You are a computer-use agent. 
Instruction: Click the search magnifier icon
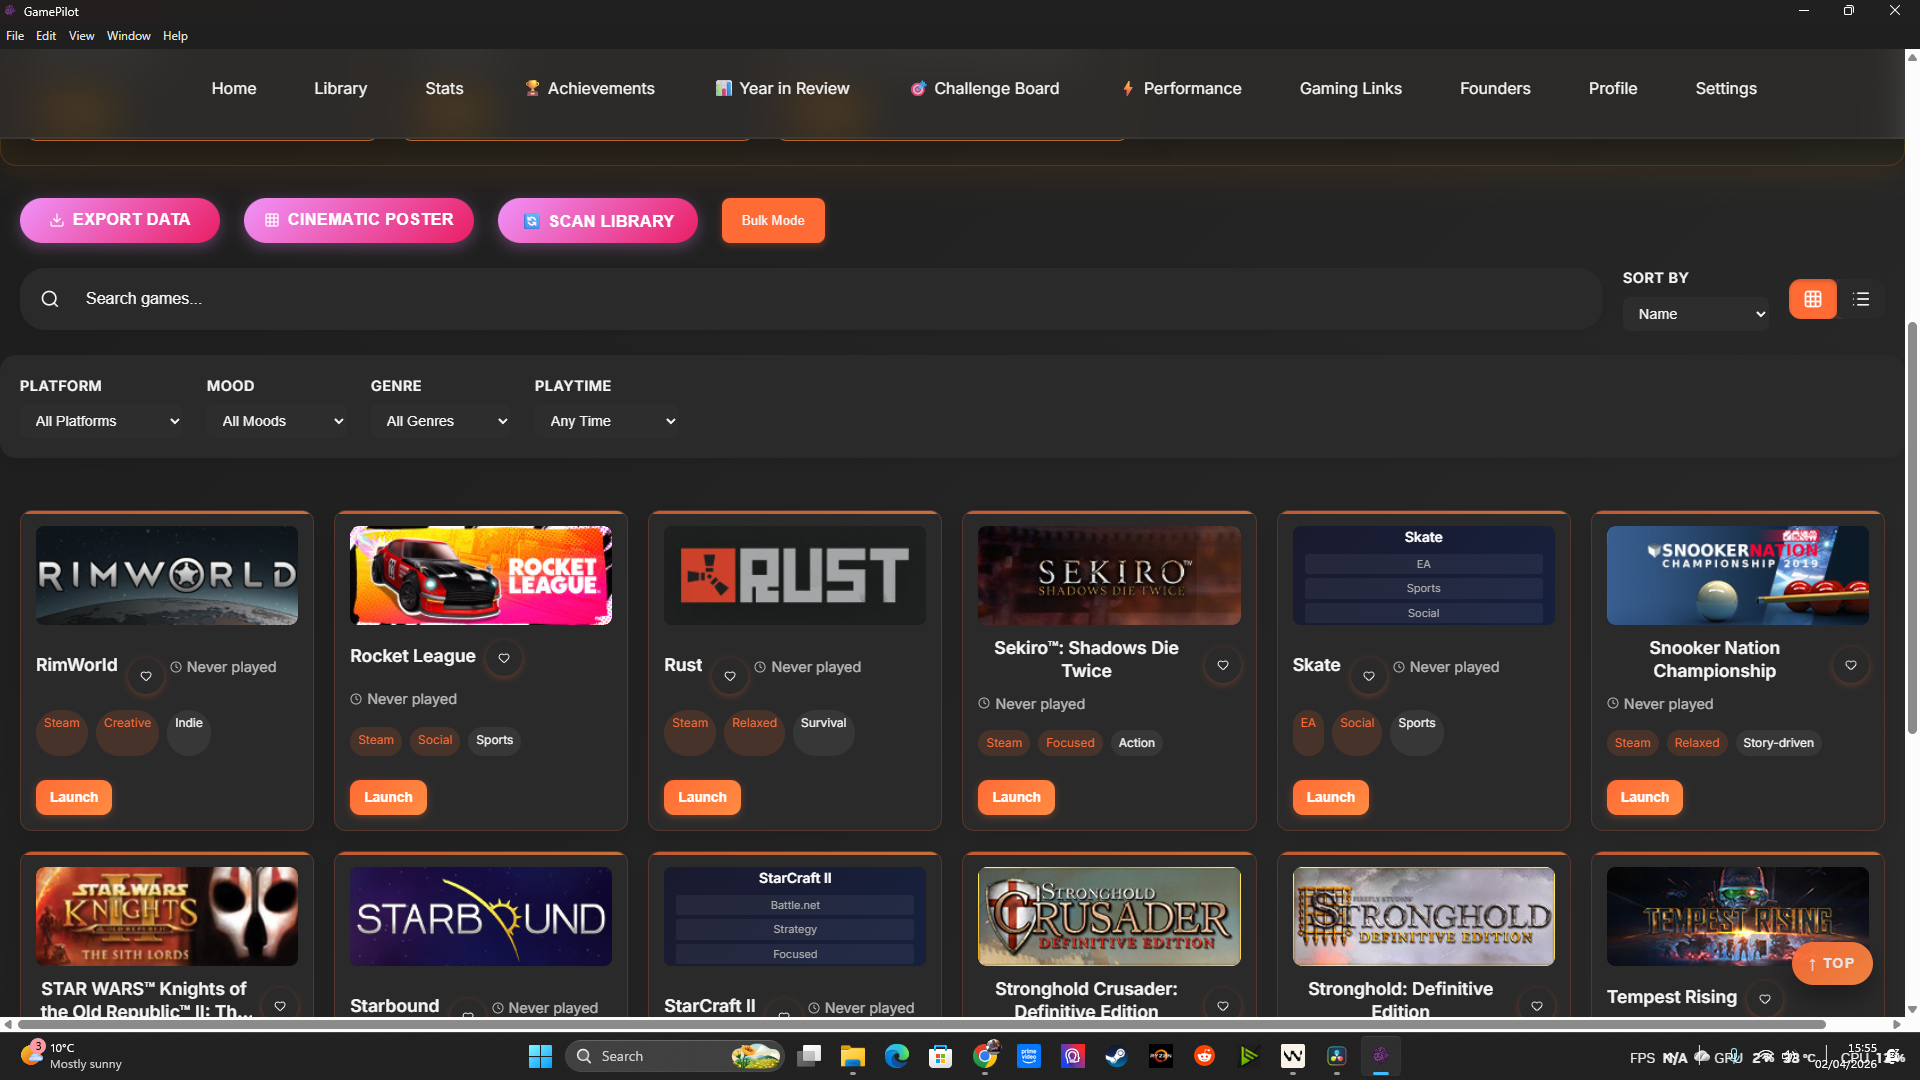(50, 299)
